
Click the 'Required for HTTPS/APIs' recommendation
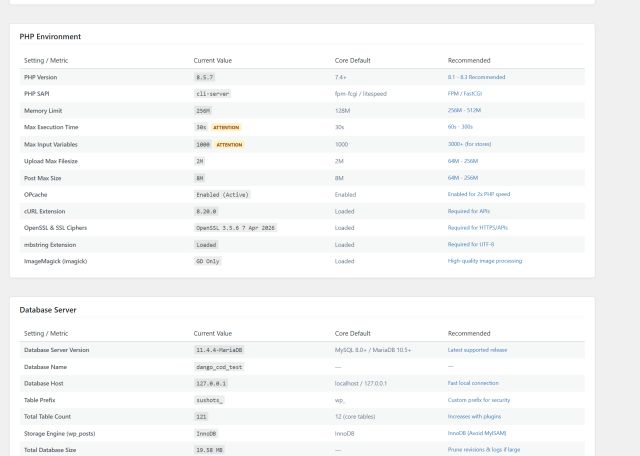[478, 228]
